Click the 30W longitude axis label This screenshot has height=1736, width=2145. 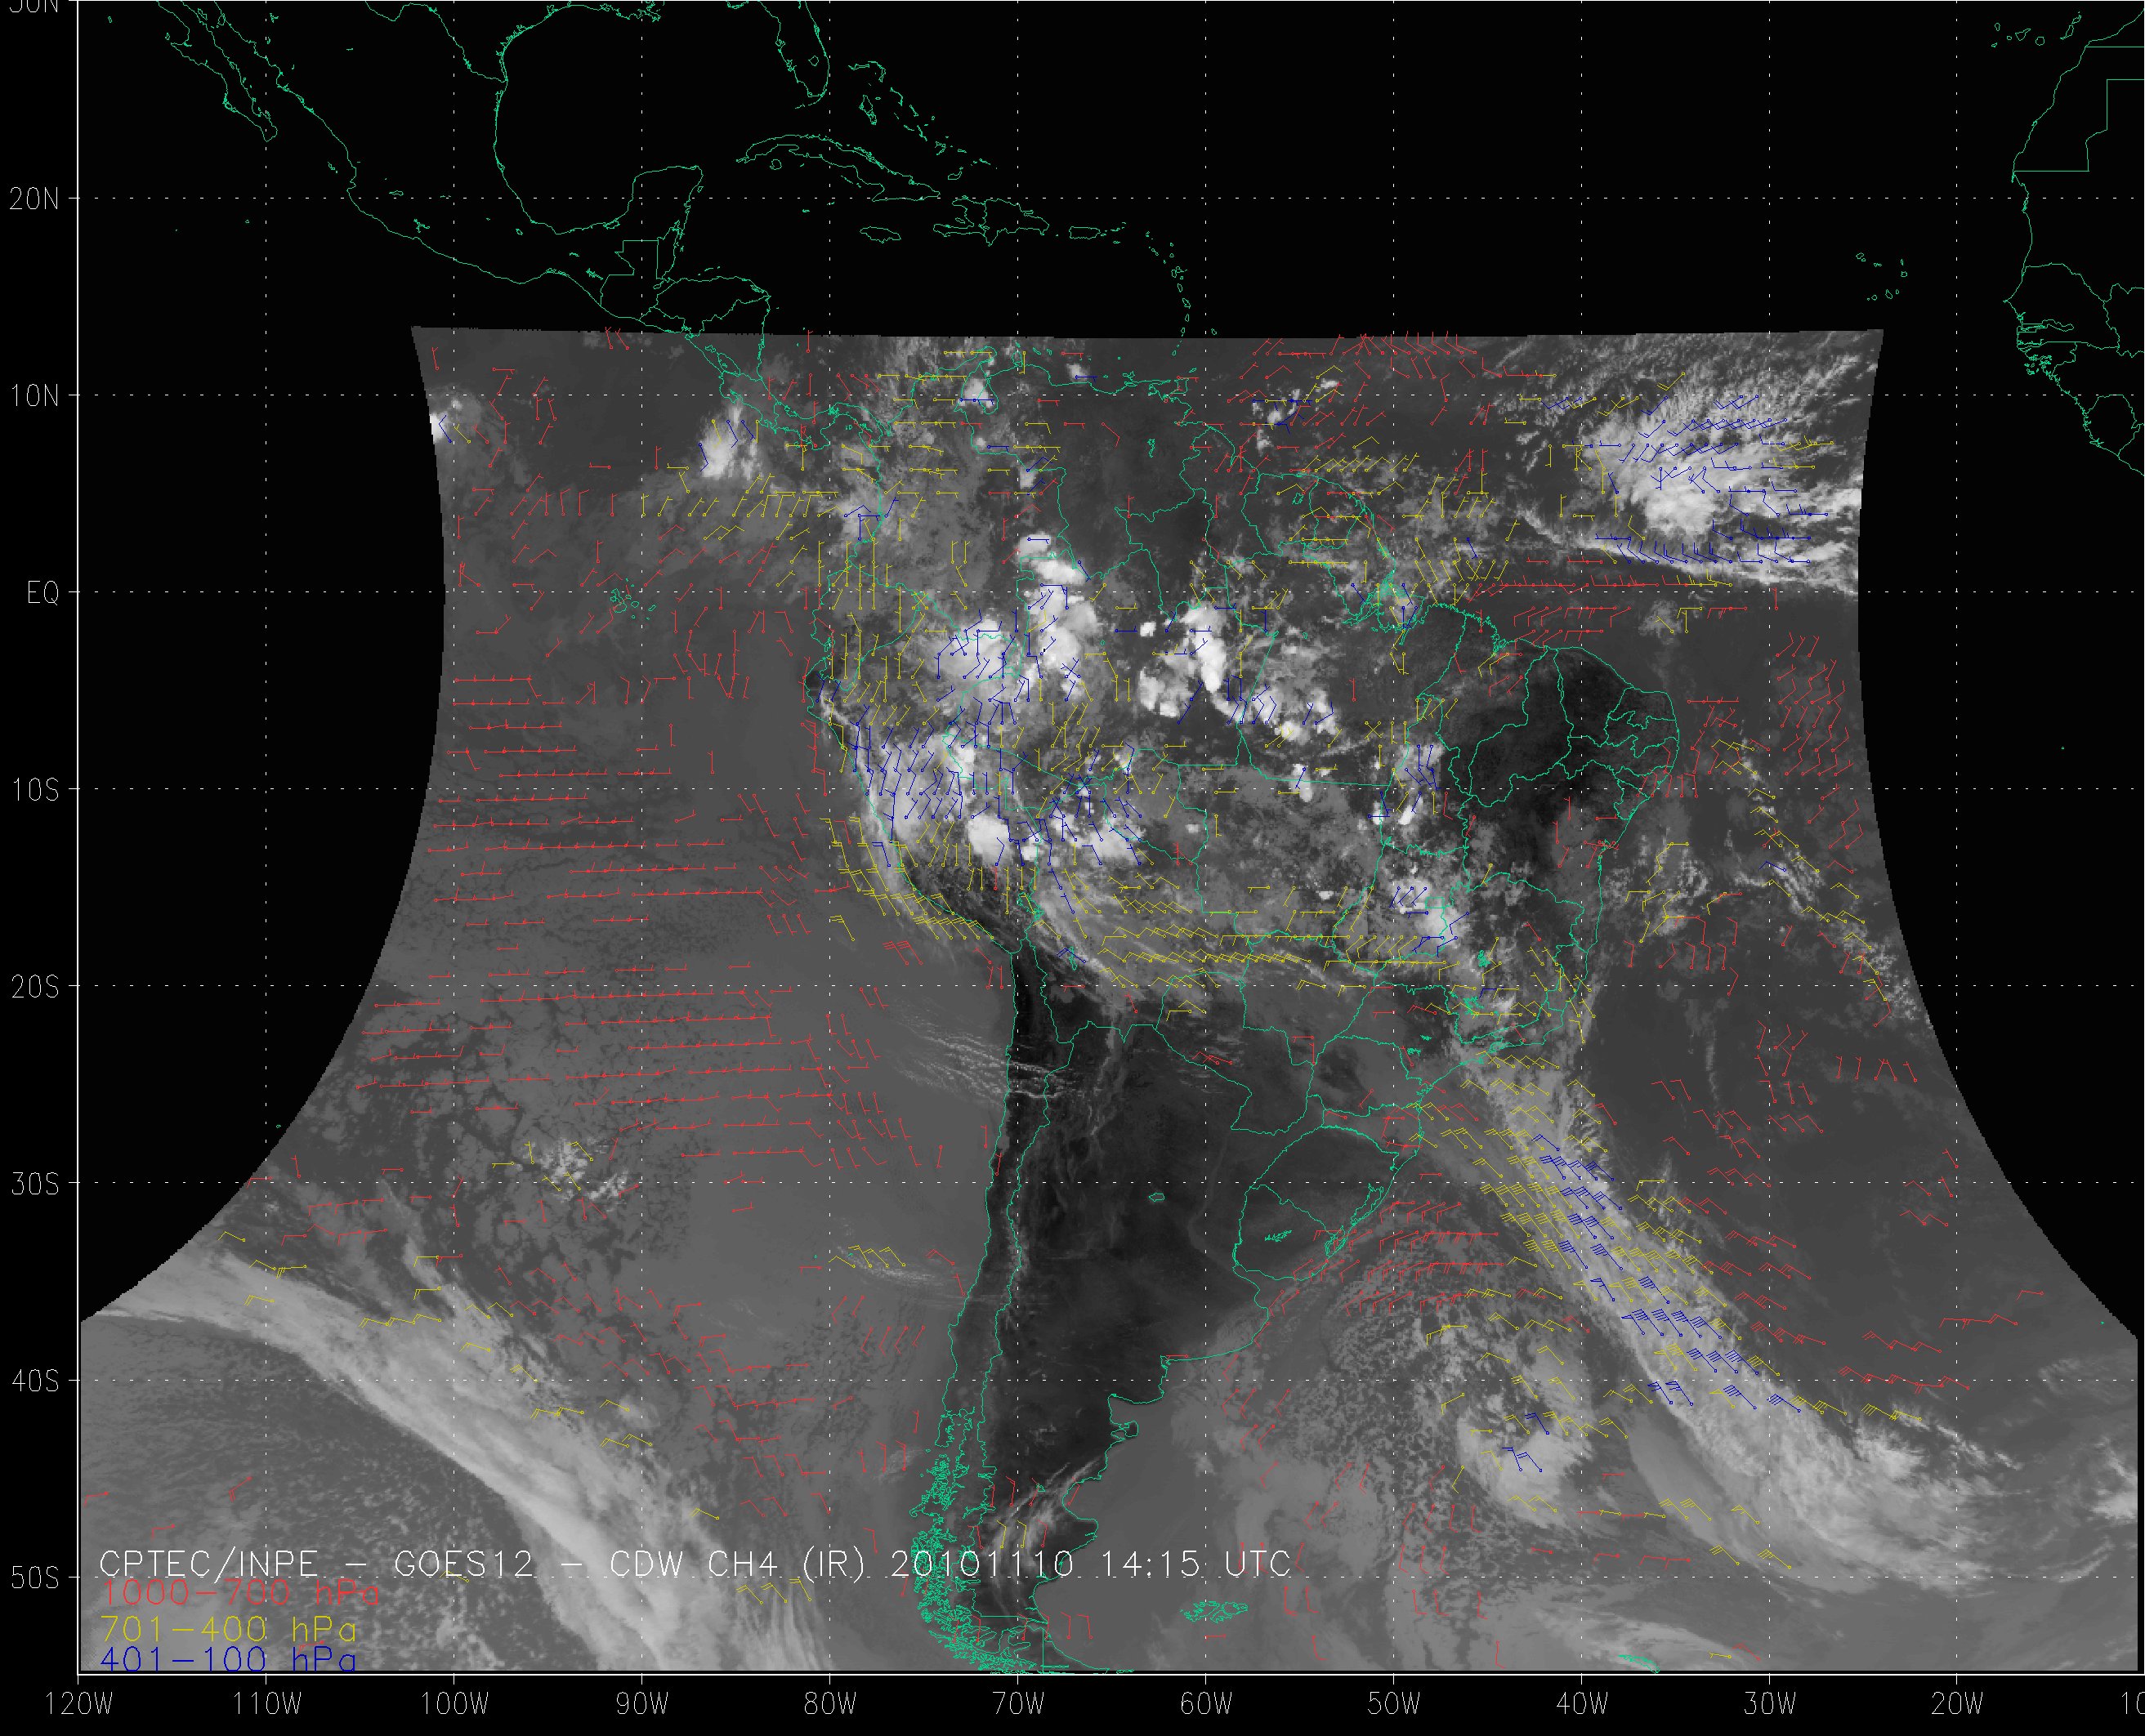[x=1771, y=1704]
